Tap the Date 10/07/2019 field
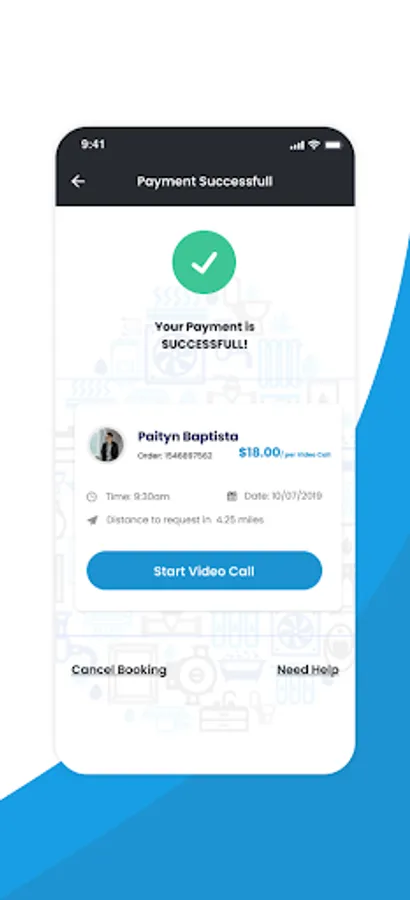 click(x=275, y=496)
